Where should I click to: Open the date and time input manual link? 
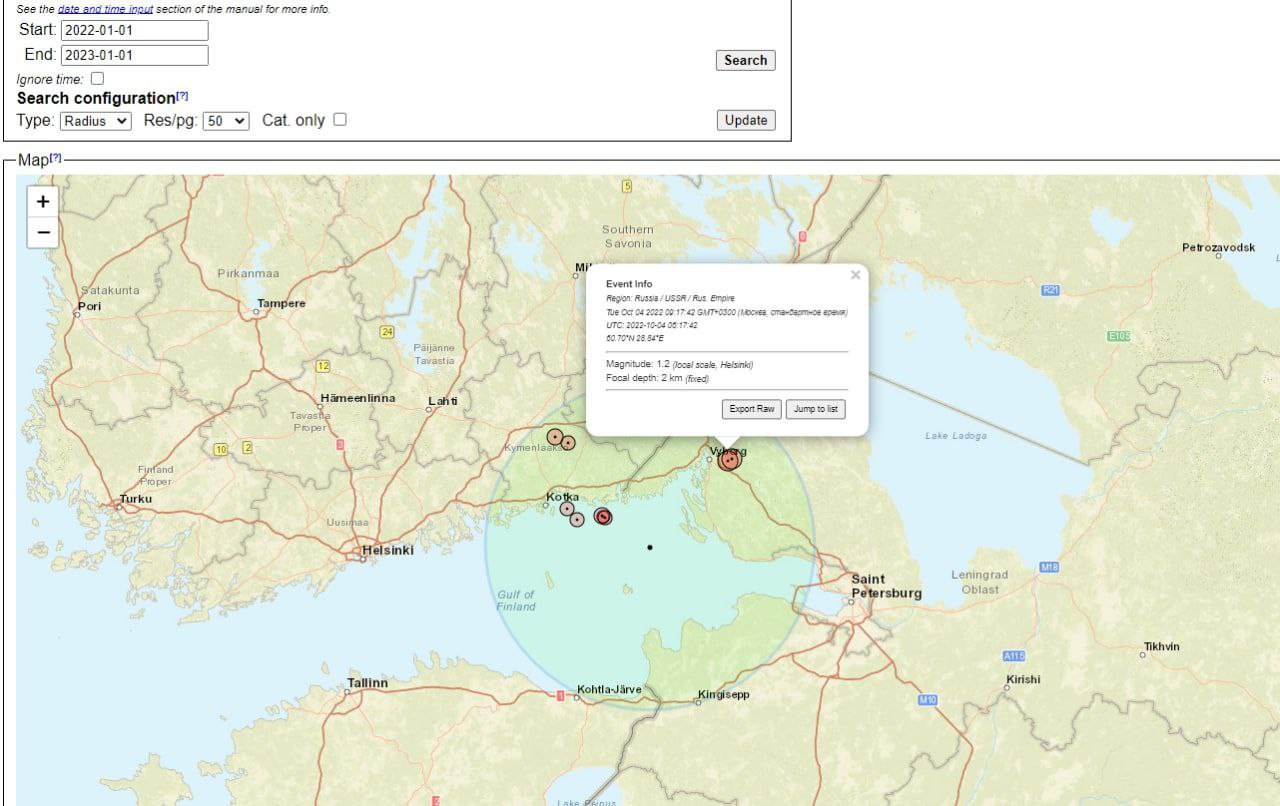point(105,9)
